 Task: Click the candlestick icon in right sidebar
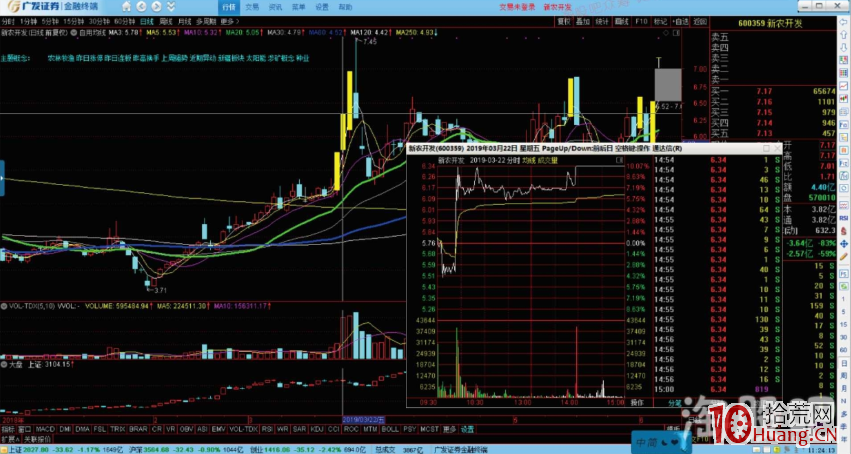pyautogui.click(x=844, y=98)
